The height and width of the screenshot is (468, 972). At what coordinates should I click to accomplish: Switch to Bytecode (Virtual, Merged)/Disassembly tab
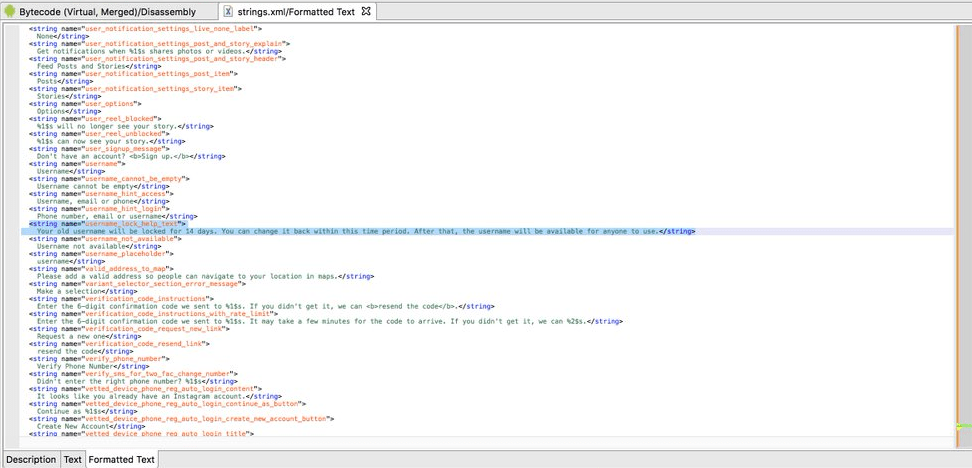click(x=107, y=12)
